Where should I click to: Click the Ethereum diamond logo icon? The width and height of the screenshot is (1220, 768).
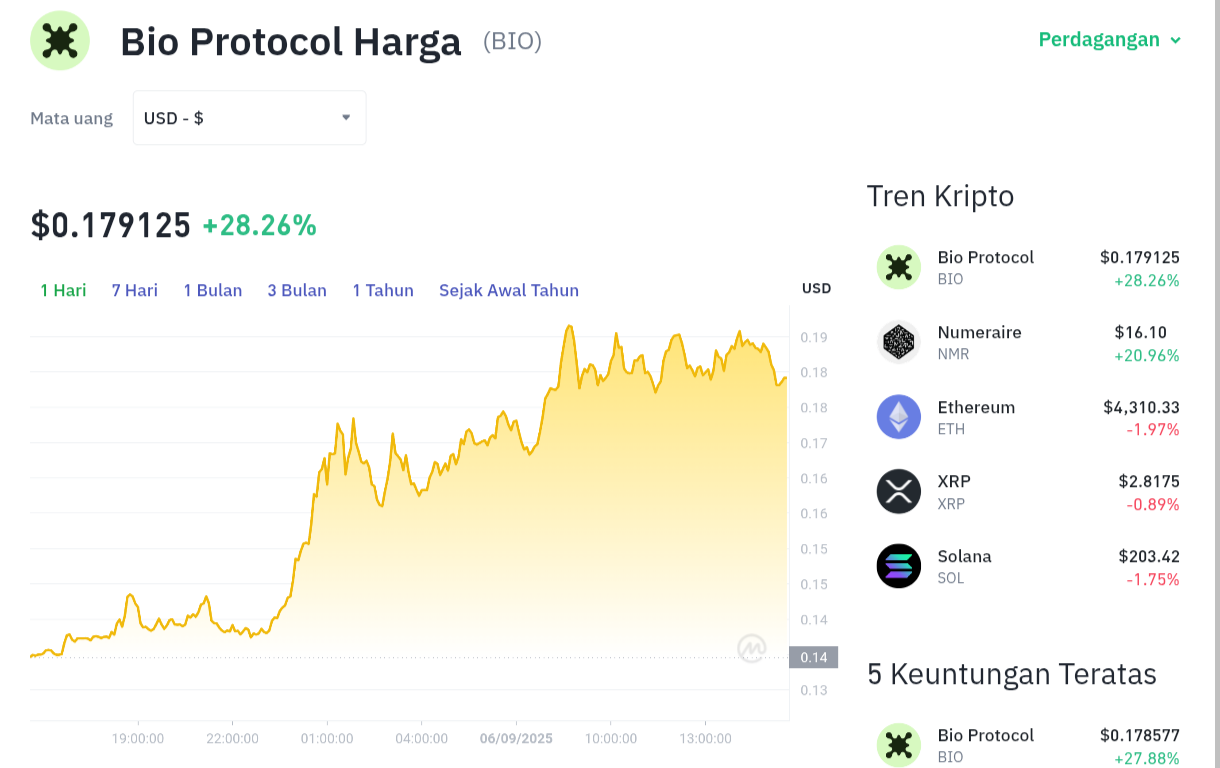tap(898, 417)
